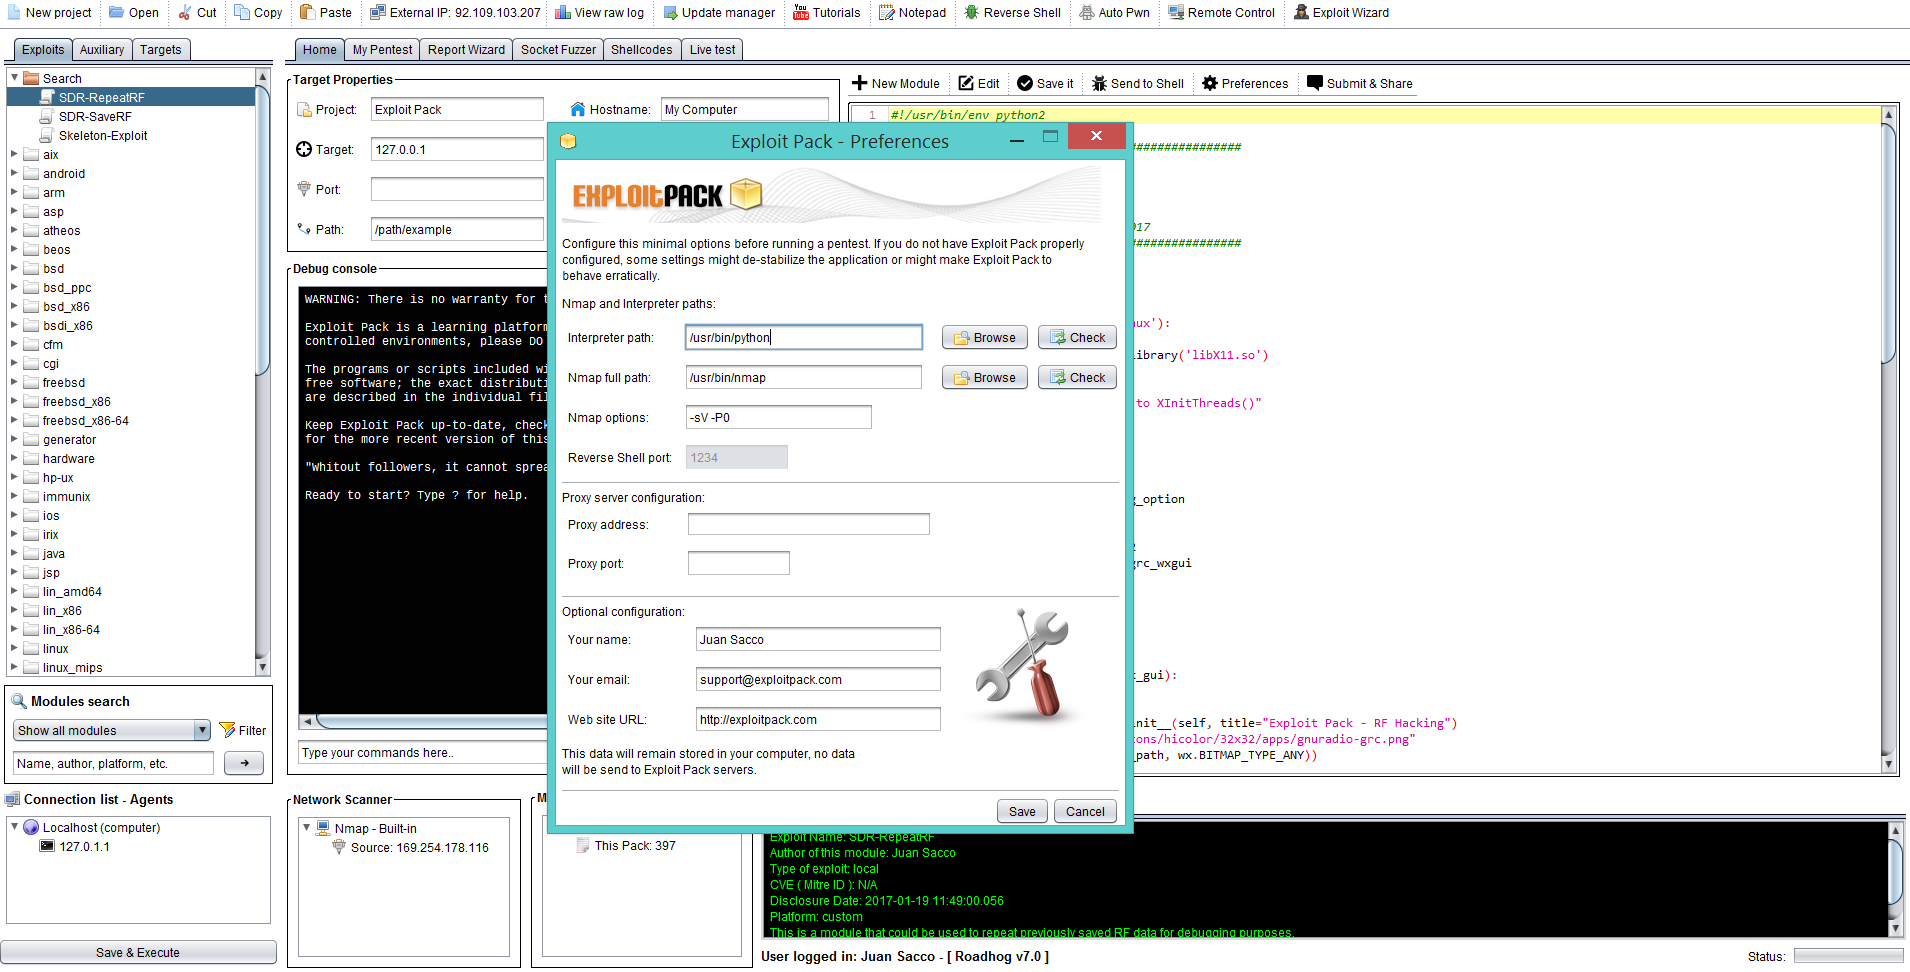This screenshot has height=972, width=1910.
Task: Switch to the Shellcodes tab
Action: 641,50
